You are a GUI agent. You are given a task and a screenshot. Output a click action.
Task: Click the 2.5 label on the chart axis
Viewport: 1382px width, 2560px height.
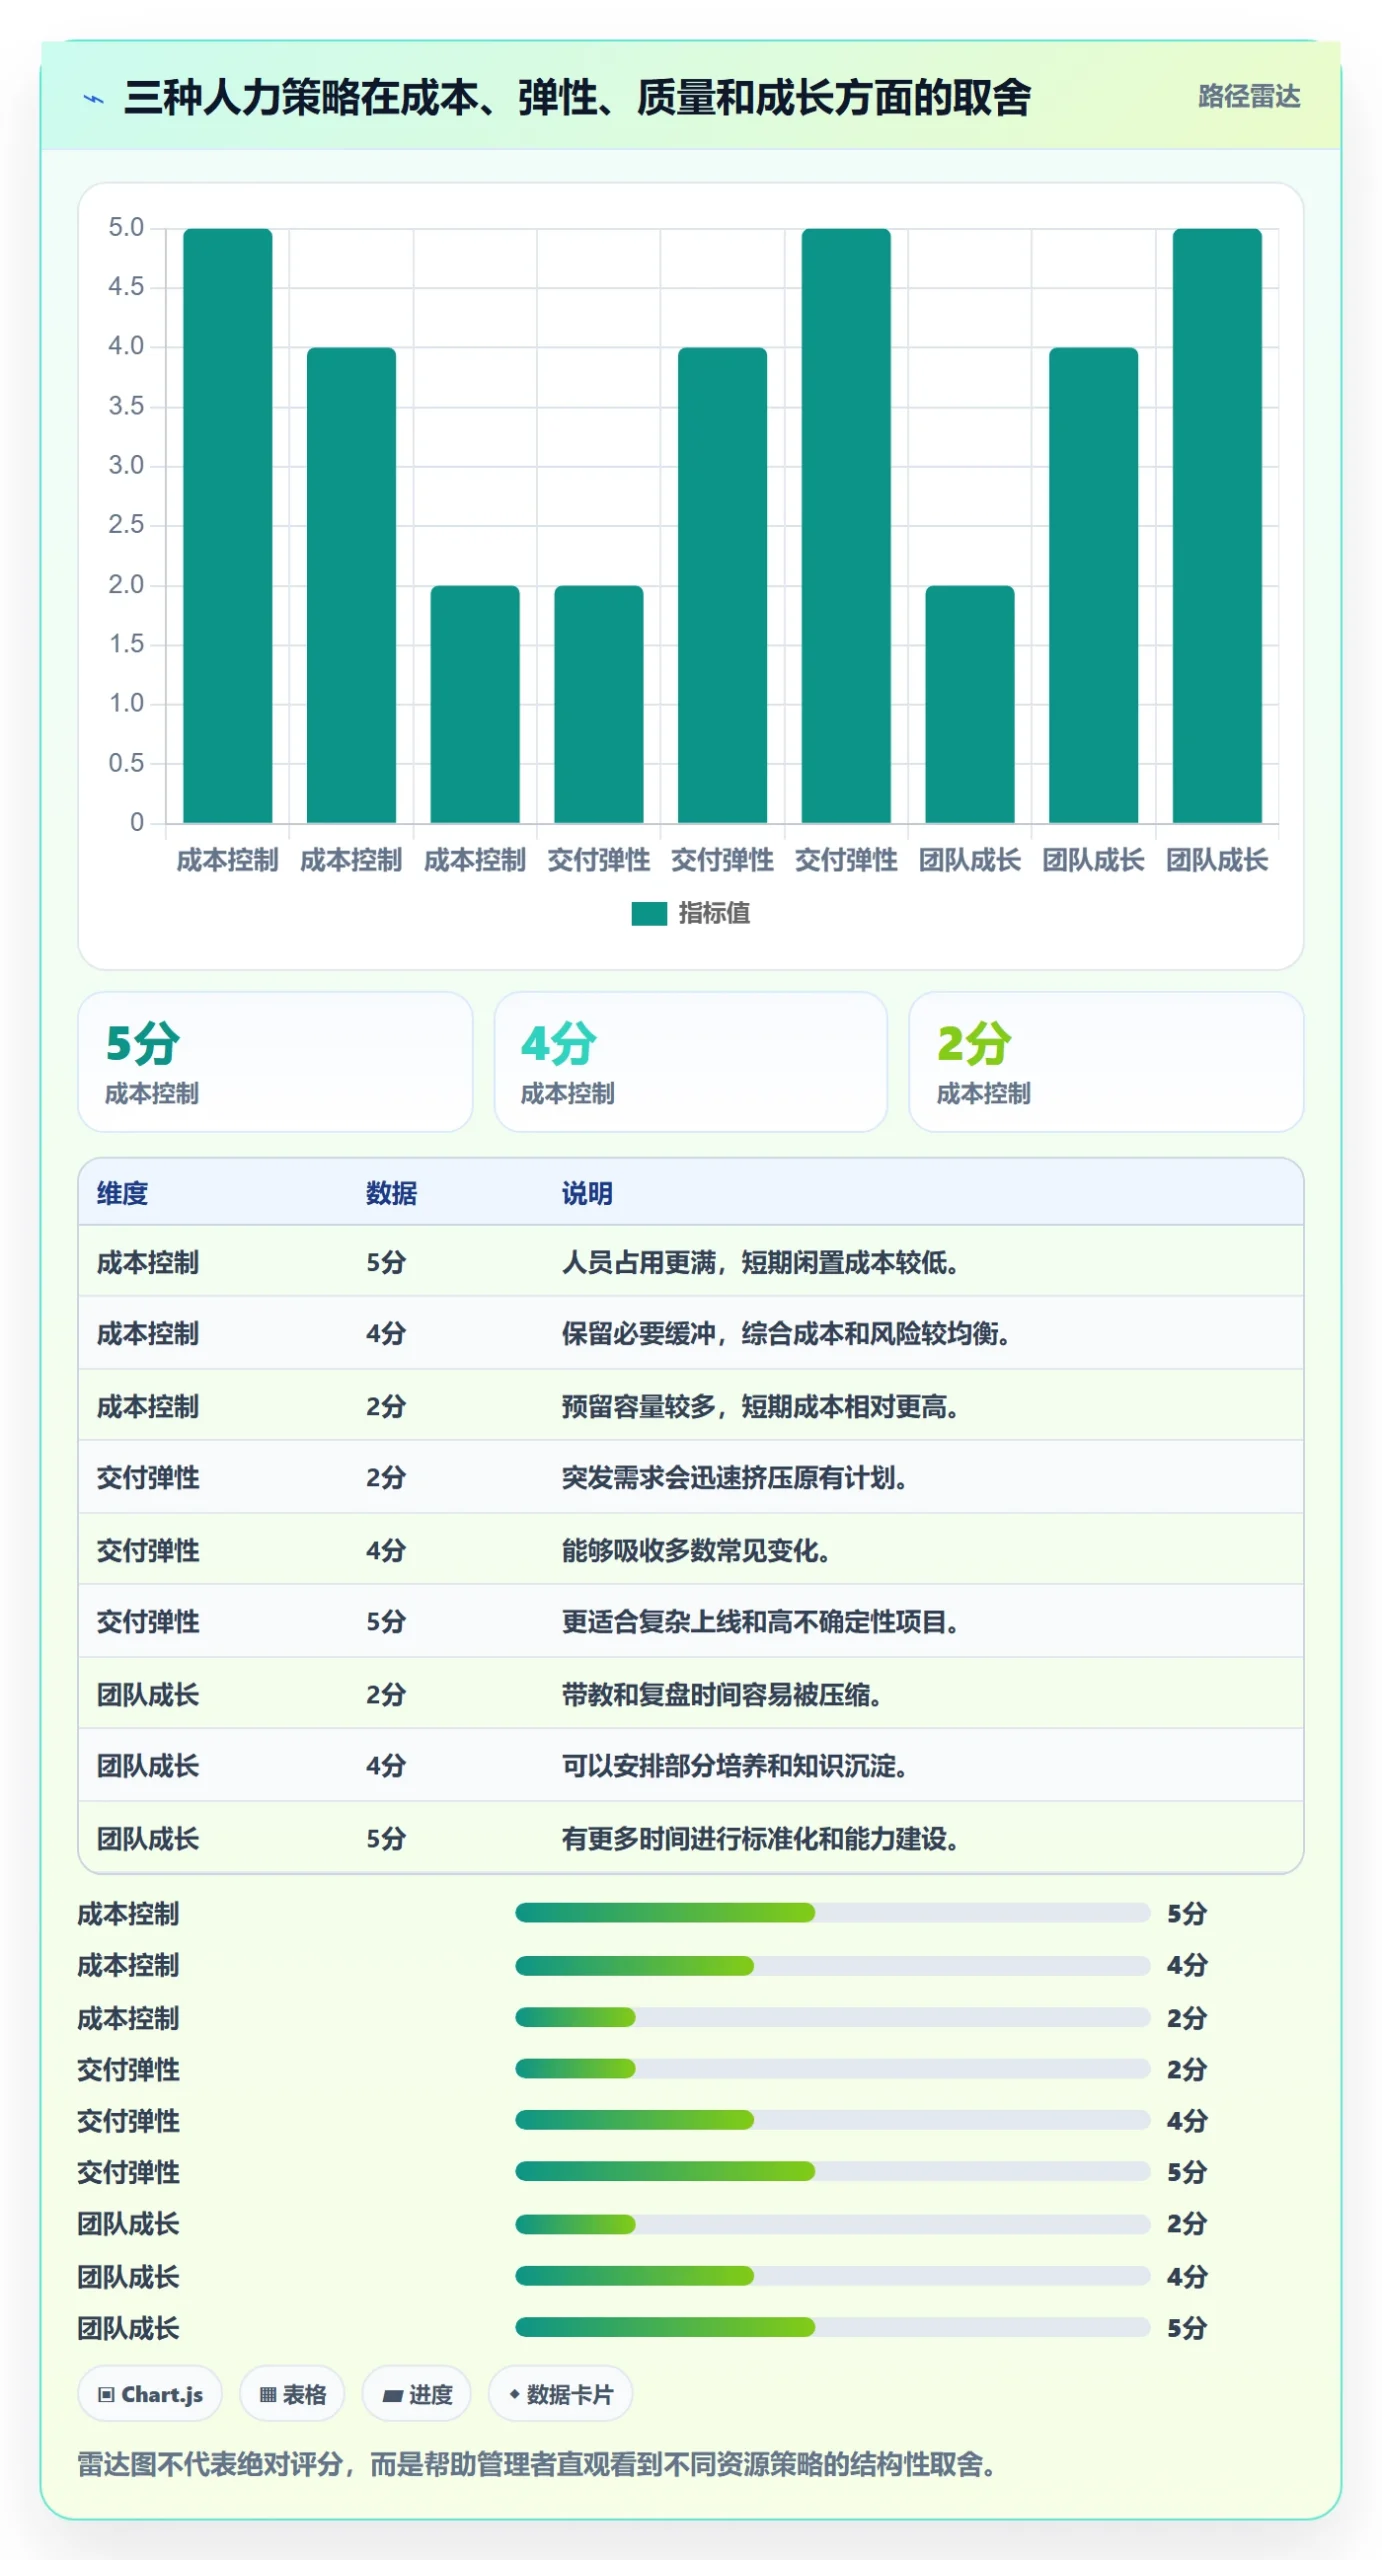point(126,525)
